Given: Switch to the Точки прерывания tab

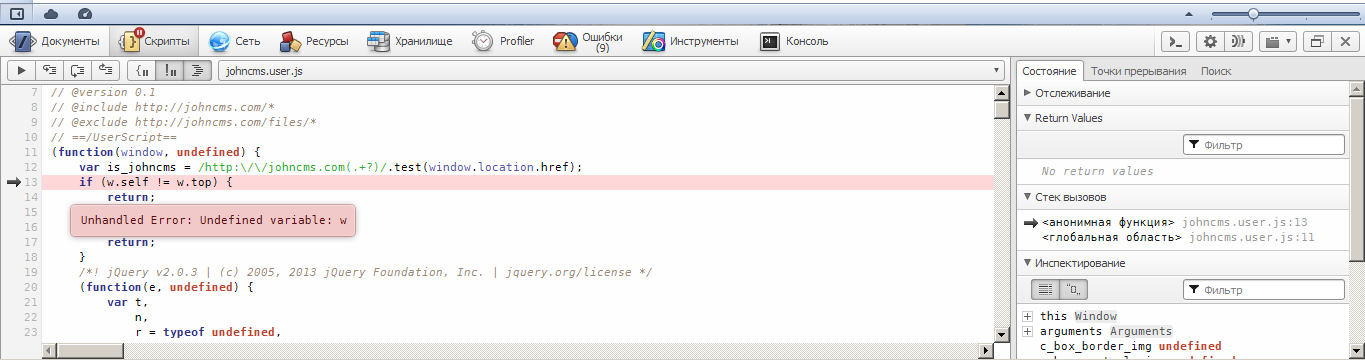Looking at the screenshot, I should tap(1138, 71).
